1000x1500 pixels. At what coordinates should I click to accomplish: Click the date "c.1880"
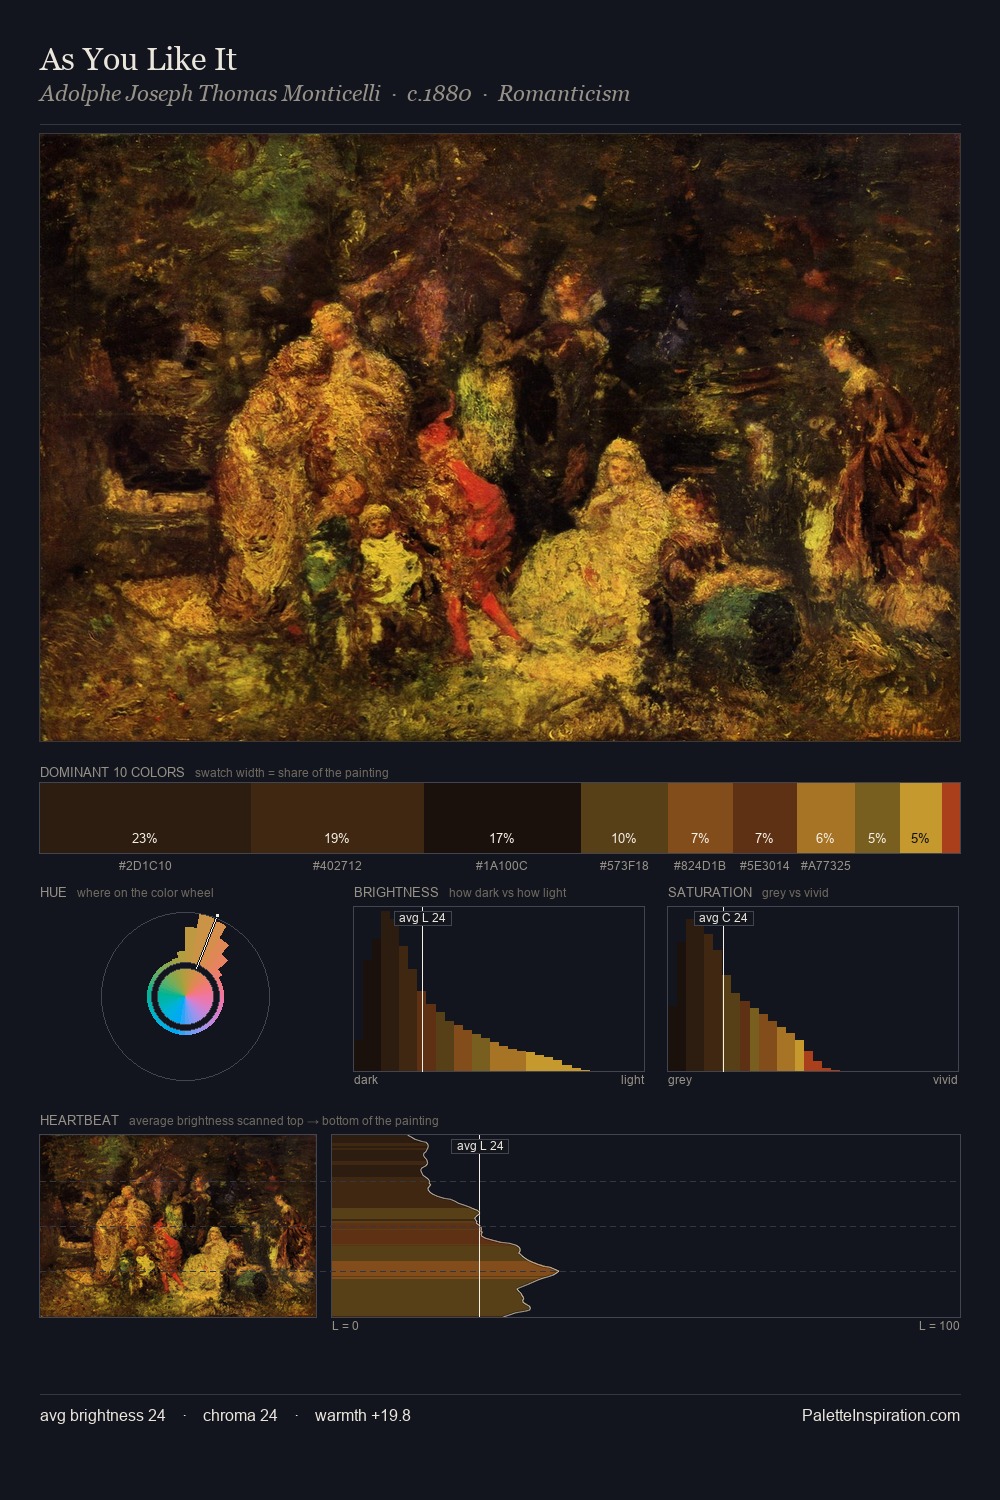coord(439,94)
